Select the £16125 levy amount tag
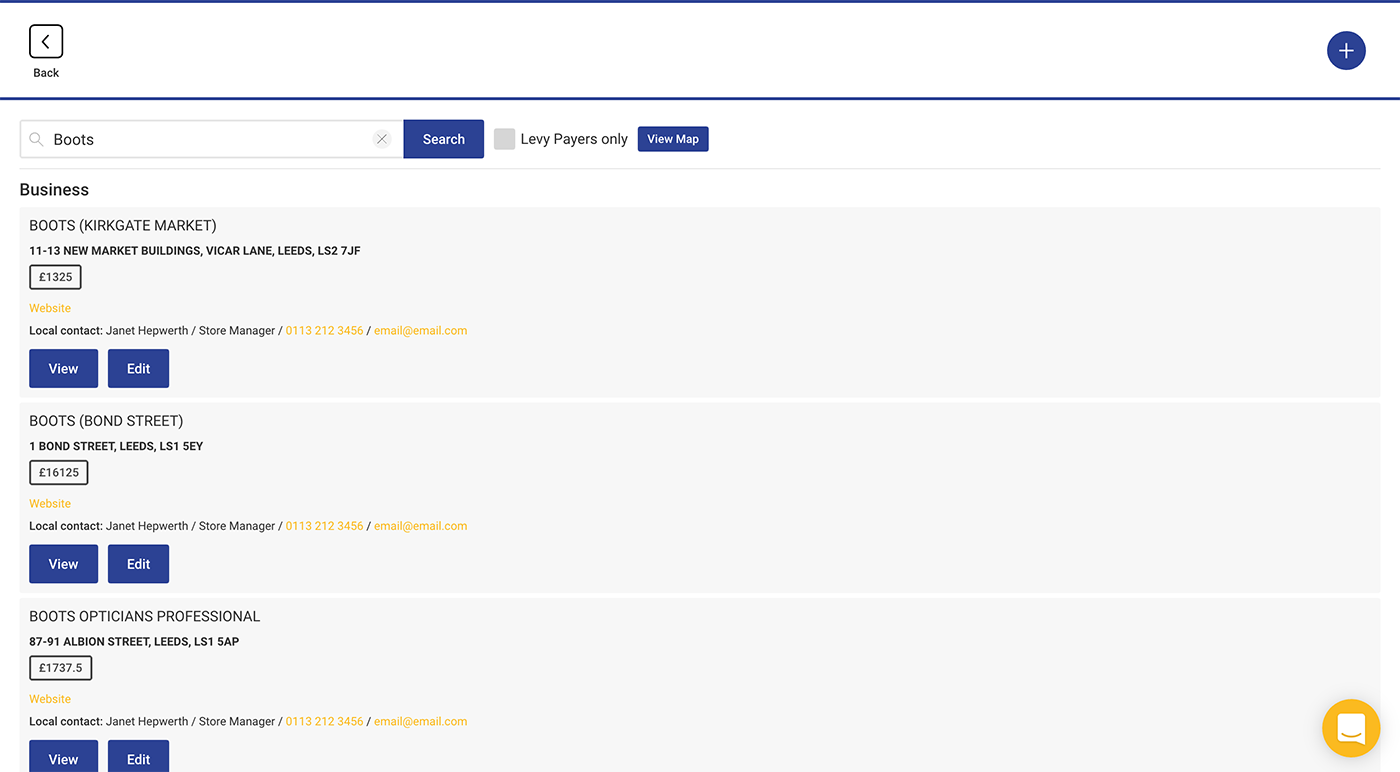Image resolution: width=1400 pixels, height=772 pixels. pyautogui.click(x=59, y=472)
